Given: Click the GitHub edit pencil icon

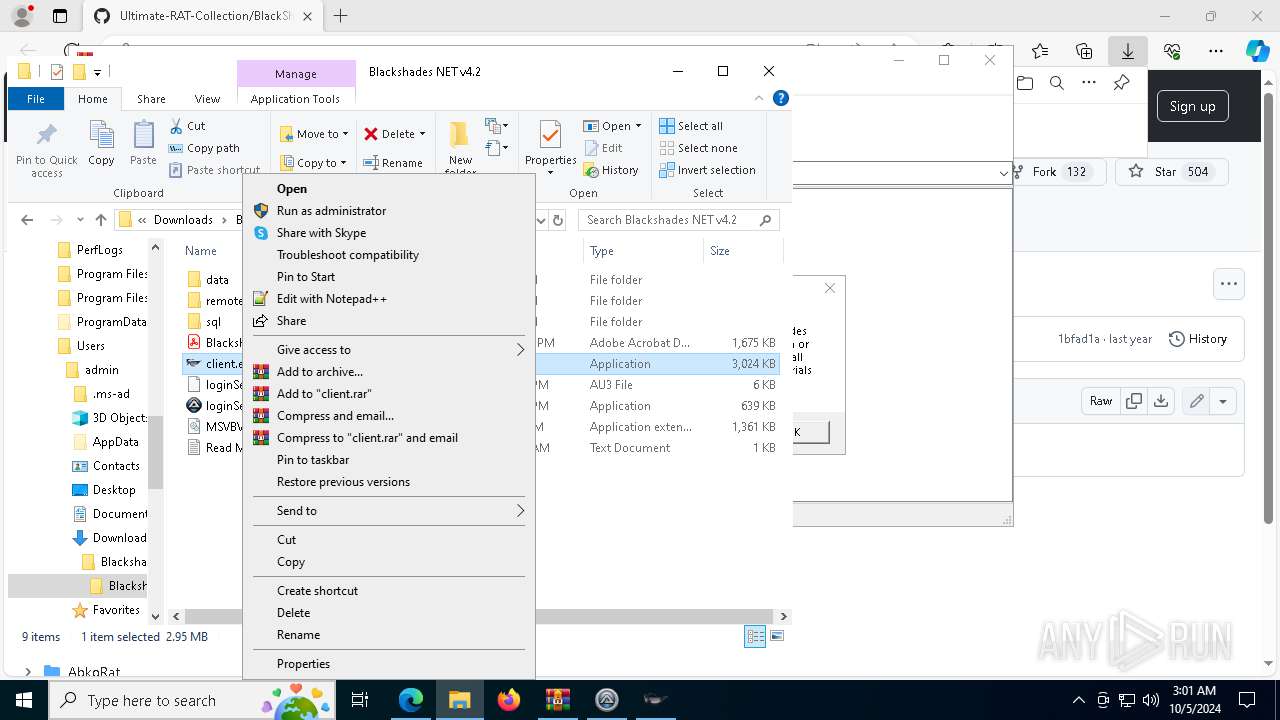Looking at the screenshot, I should pos(1196,401).
